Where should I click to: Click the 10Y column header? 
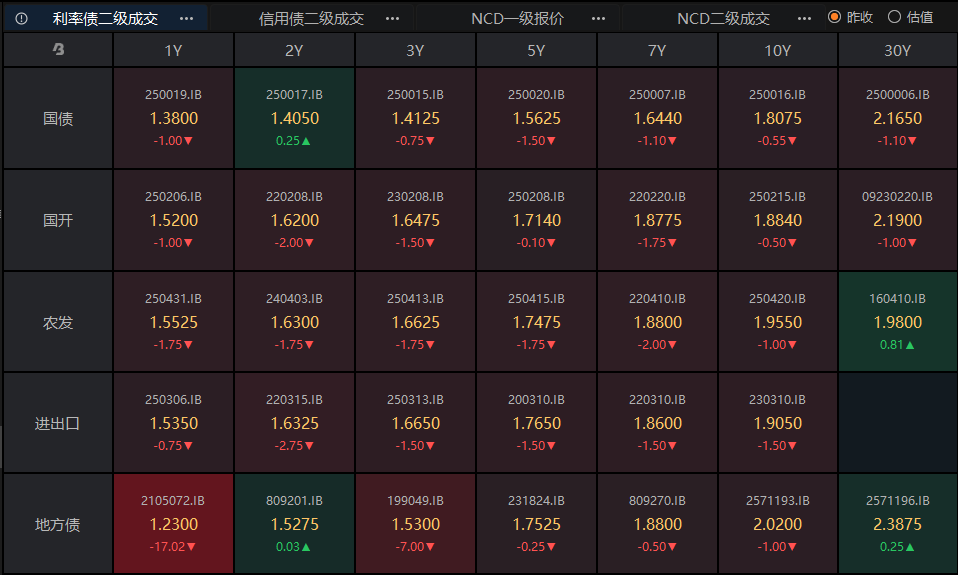[x=777, y=50]
